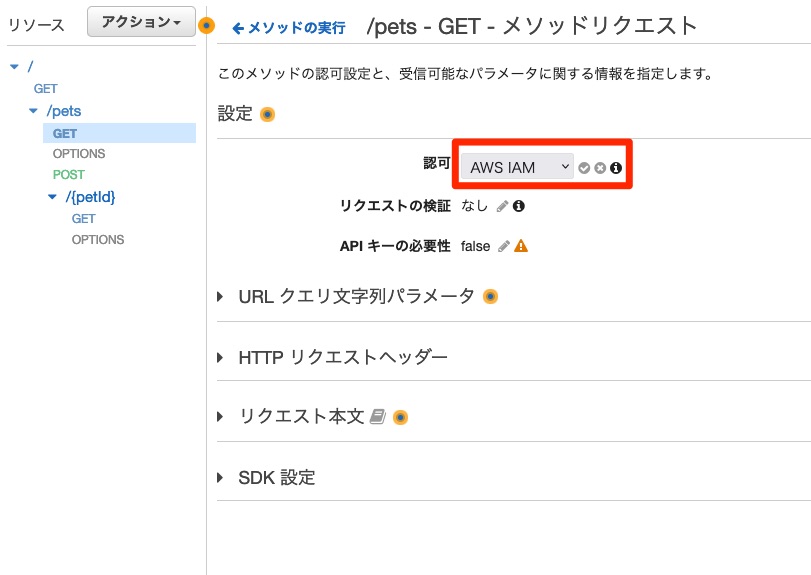Open the /{petId} resource

point(91,197)
